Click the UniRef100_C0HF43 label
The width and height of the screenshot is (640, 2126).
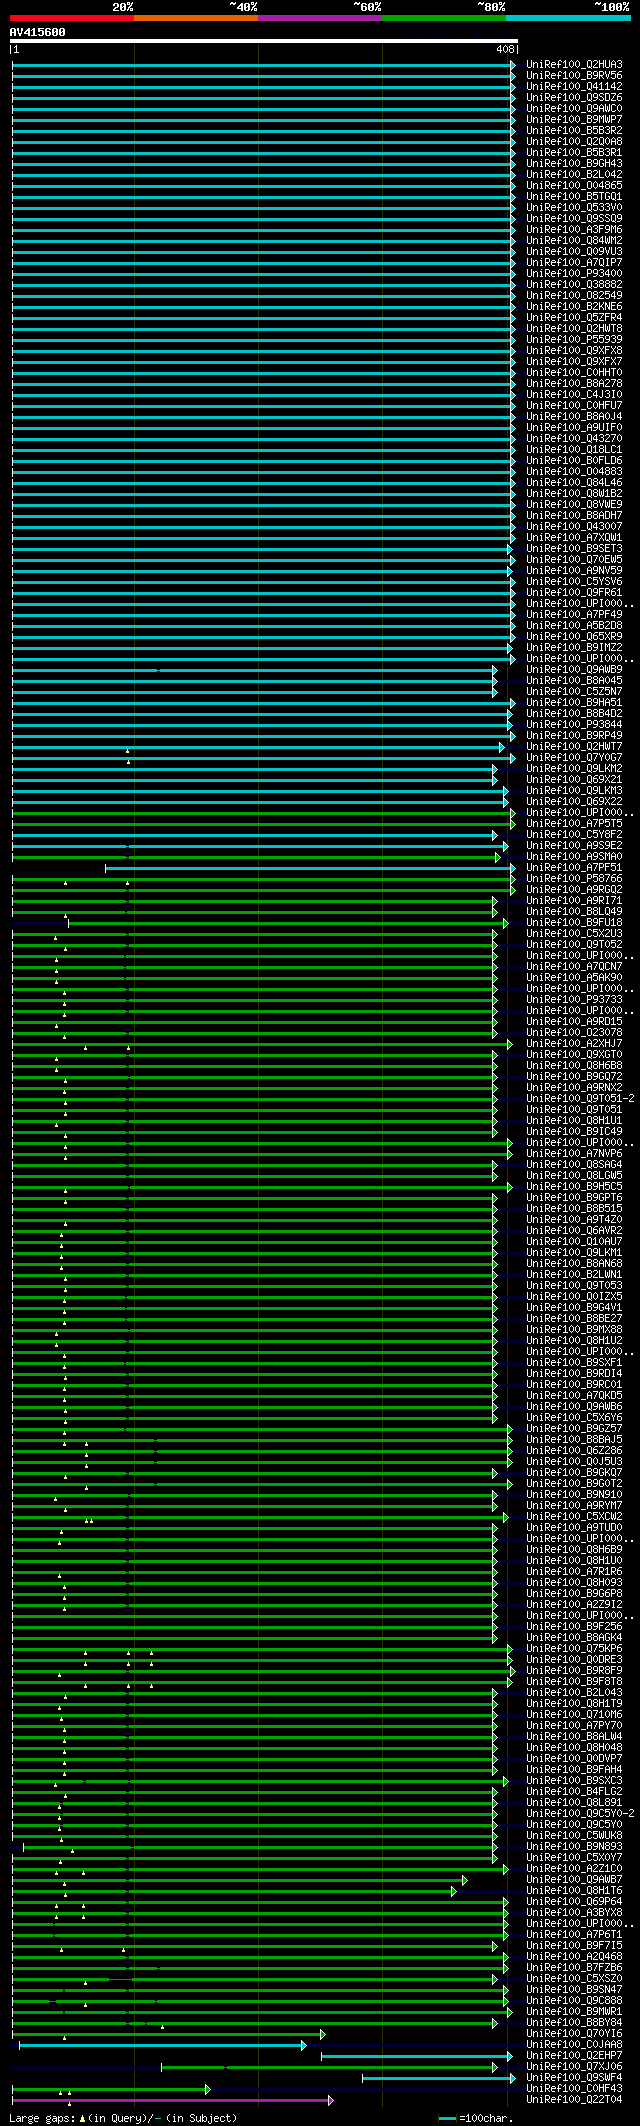tap(574, 2089)
